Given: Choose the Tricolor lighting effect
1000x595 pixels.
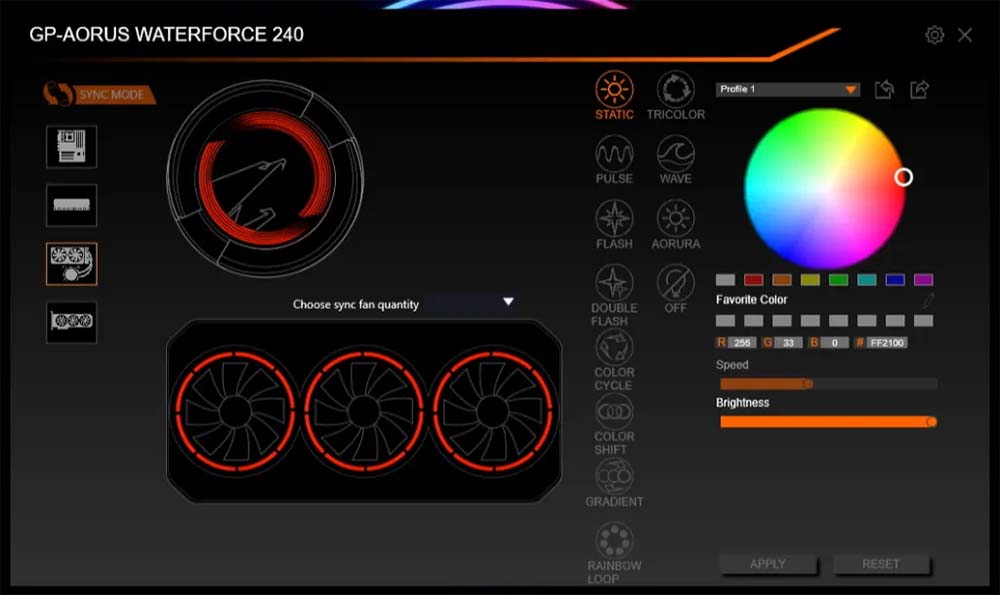Looking at the screenshot, I should click(675, 90).
